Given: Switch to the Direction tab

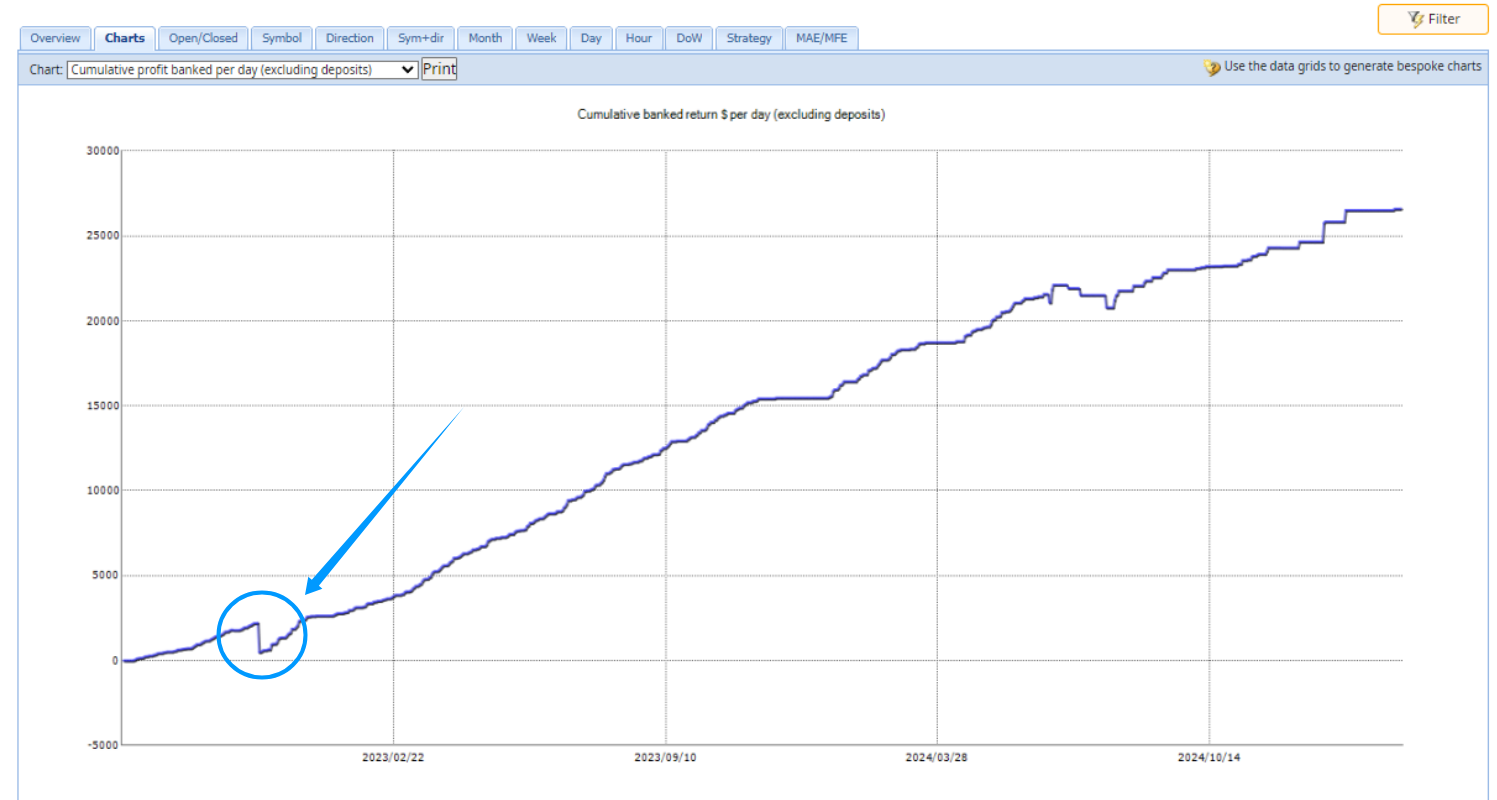Looking at the screenshot, I should (349, 38).
